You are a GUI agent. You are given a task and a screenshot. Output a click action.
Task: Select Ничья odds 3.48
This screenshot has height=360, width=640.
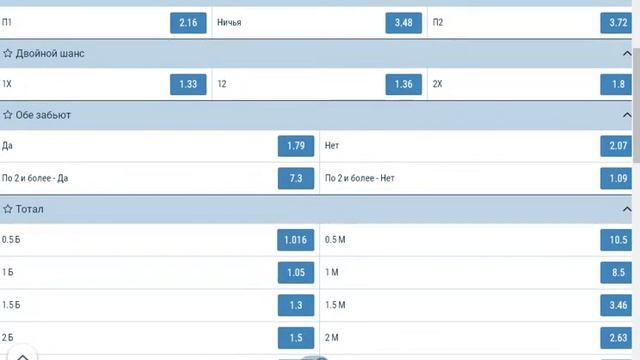pyautogui.click(x=404, y=23)
